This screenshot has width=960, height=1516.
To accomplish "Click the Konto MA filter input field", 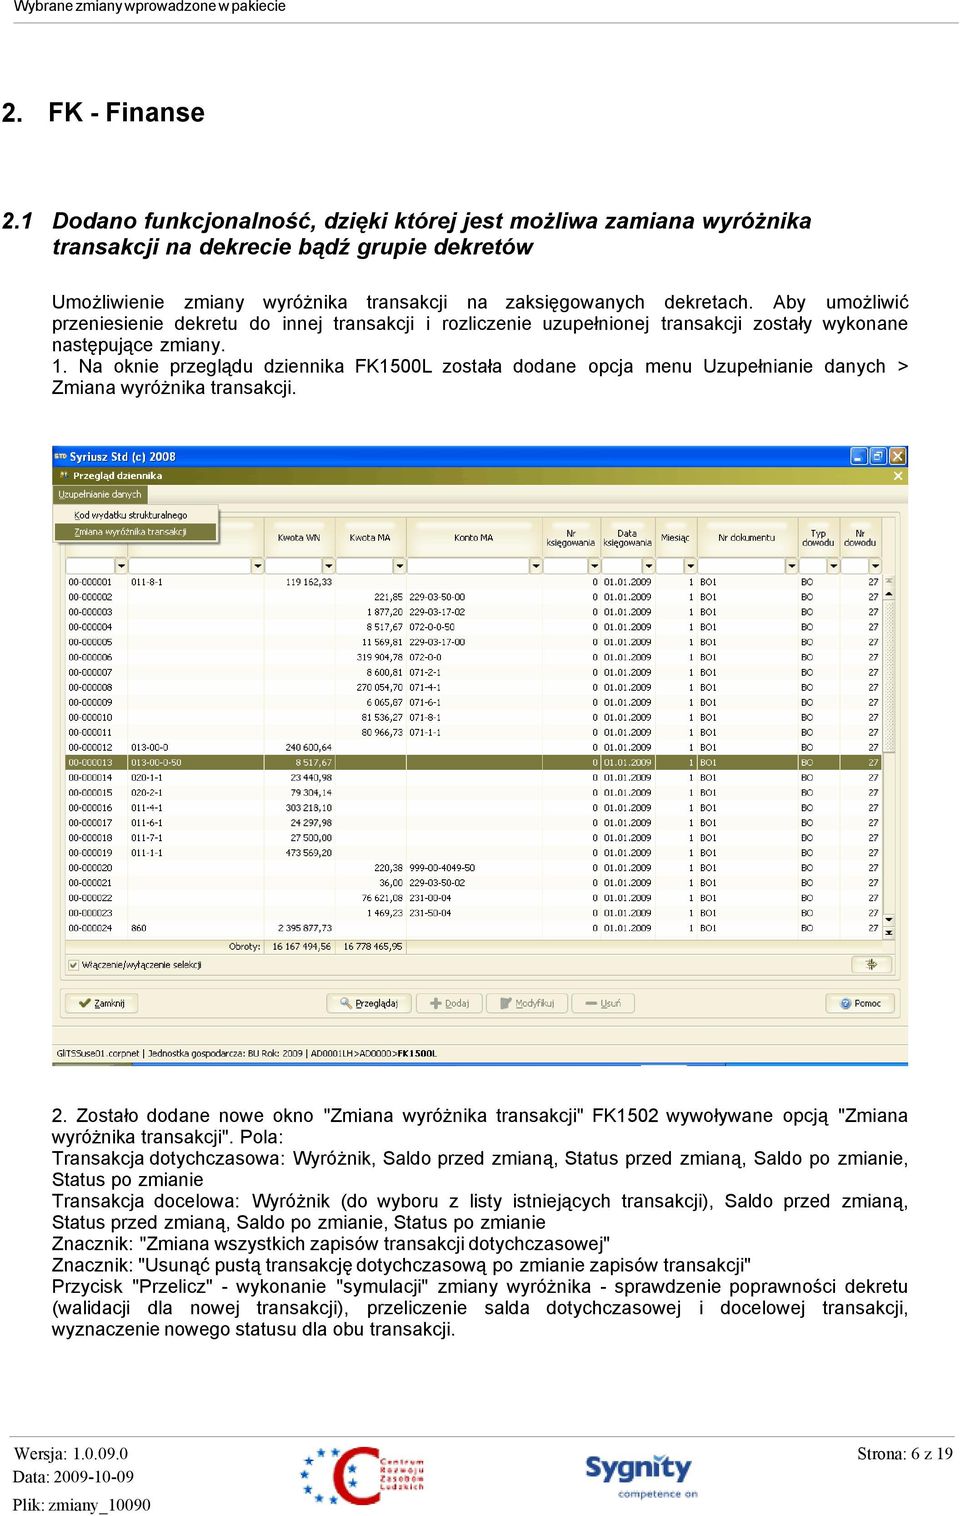I will [468, 566].
